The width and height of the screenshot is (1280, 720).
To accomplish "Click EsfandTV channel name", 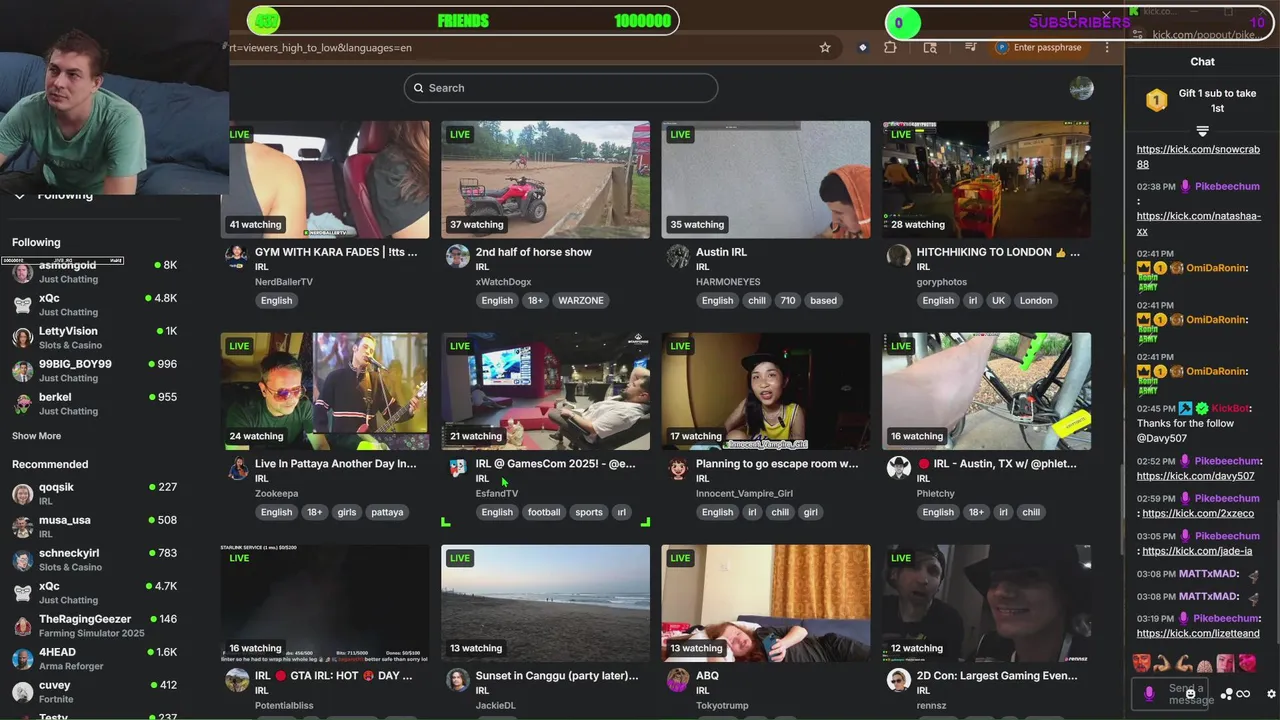I will [497, 493].
